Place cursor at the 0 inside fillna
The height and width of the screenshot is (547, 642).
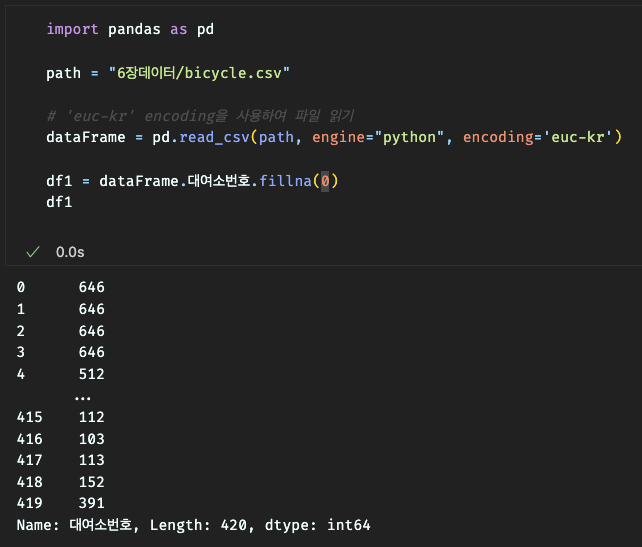[x=325, y=181]
